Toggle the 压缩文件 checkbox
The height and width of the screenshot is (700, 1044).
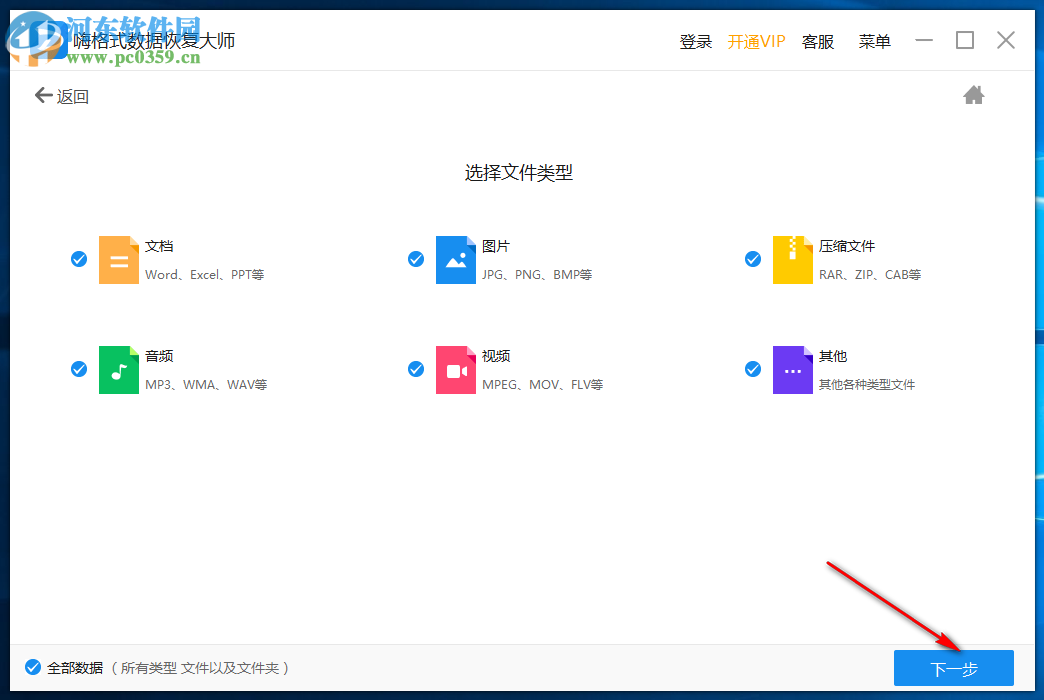point(752,258)
